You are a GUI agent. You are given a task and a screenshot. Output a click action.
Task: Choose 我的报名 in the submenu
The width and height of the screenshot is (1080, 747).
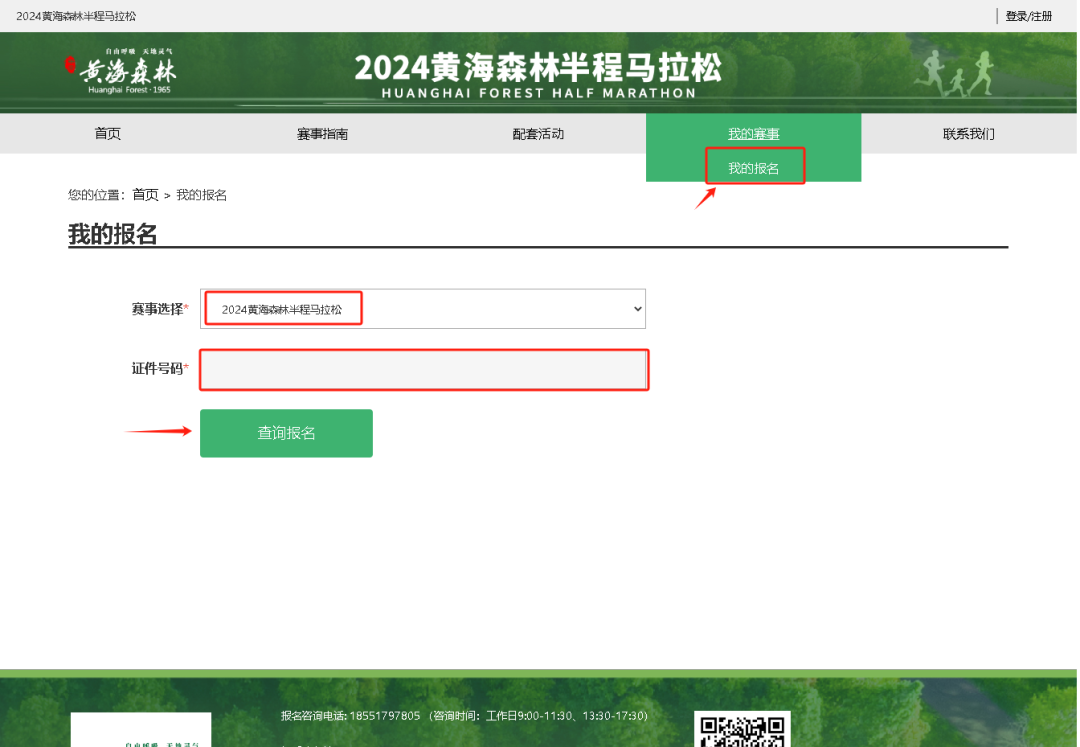point(754,168)
